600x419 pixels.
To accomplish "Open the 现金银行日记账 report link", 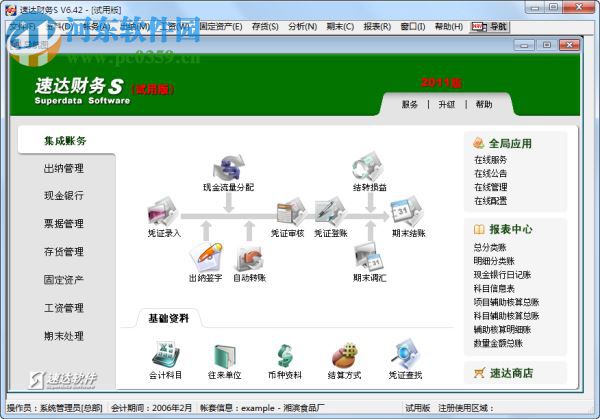I will tap(502, 275).
